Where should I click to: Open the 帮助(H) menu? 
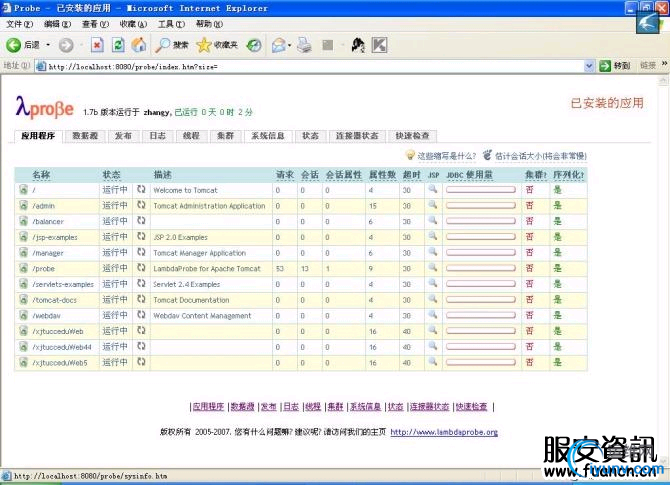click(209, 24)
